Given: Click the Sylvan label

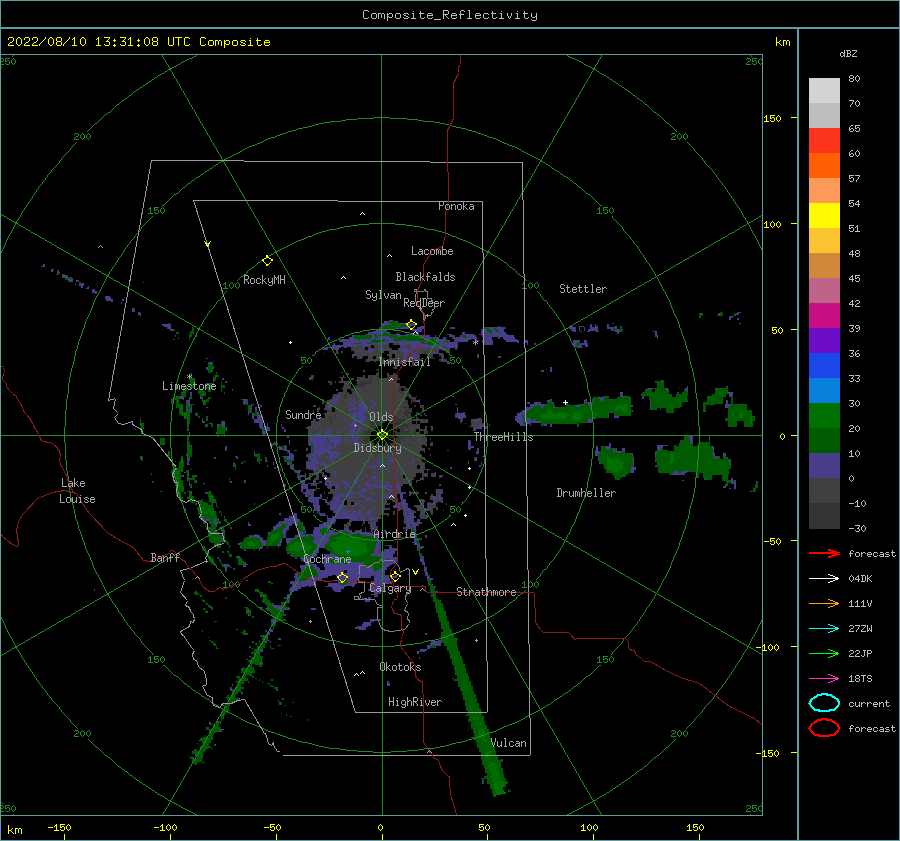Looking at the screenshot, I should 383,295.
